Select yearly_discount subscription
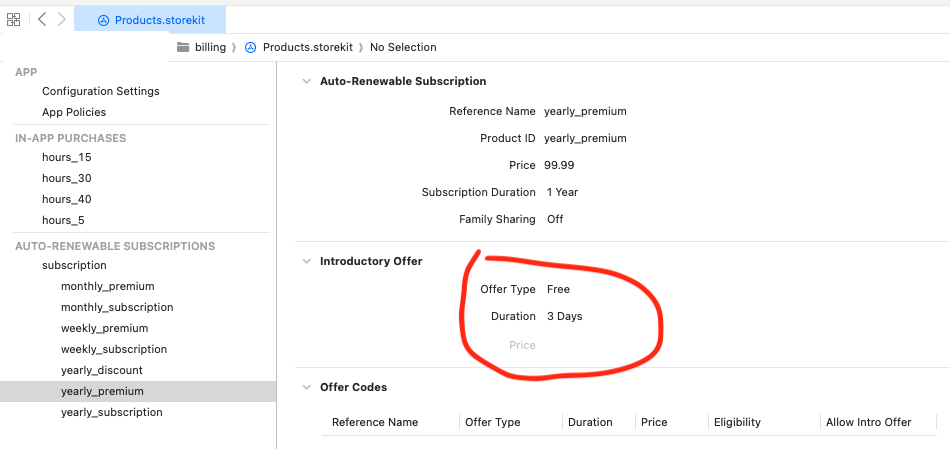The height and width of the screenshot is (449, 950). pyautogui.click(x=101, y=370)
